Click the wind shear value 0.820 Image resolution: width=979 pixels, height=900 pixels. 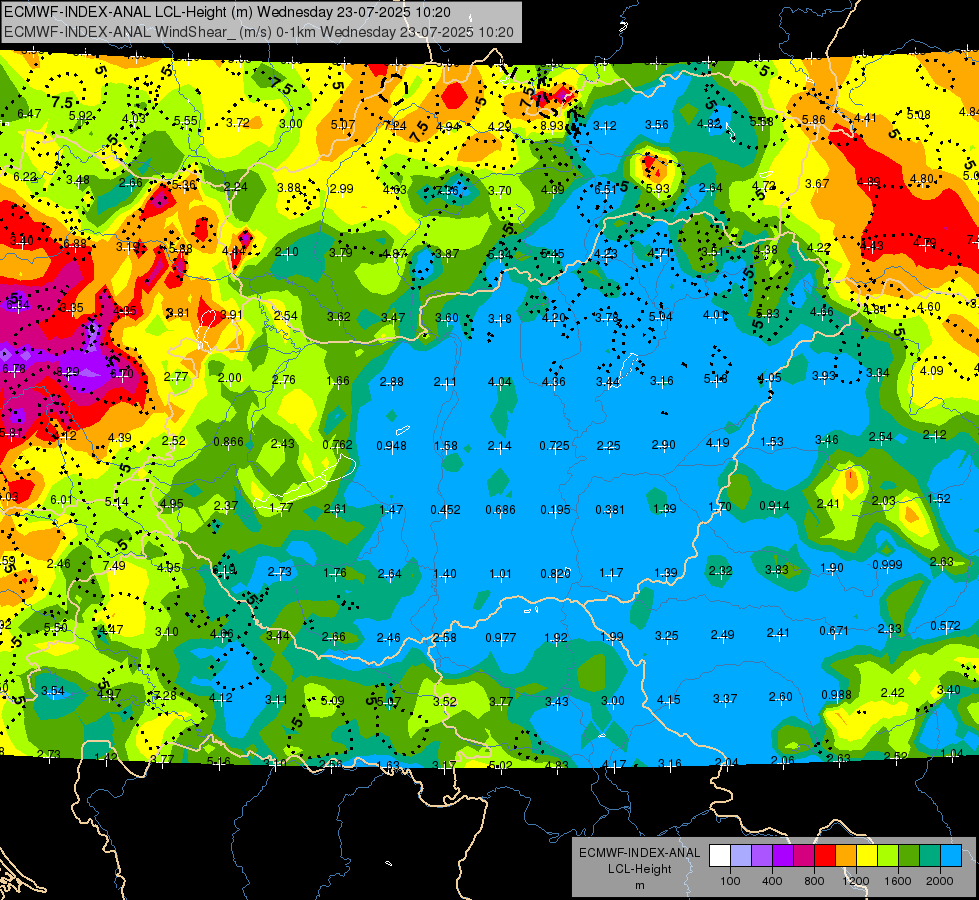[x=555, y=574]
